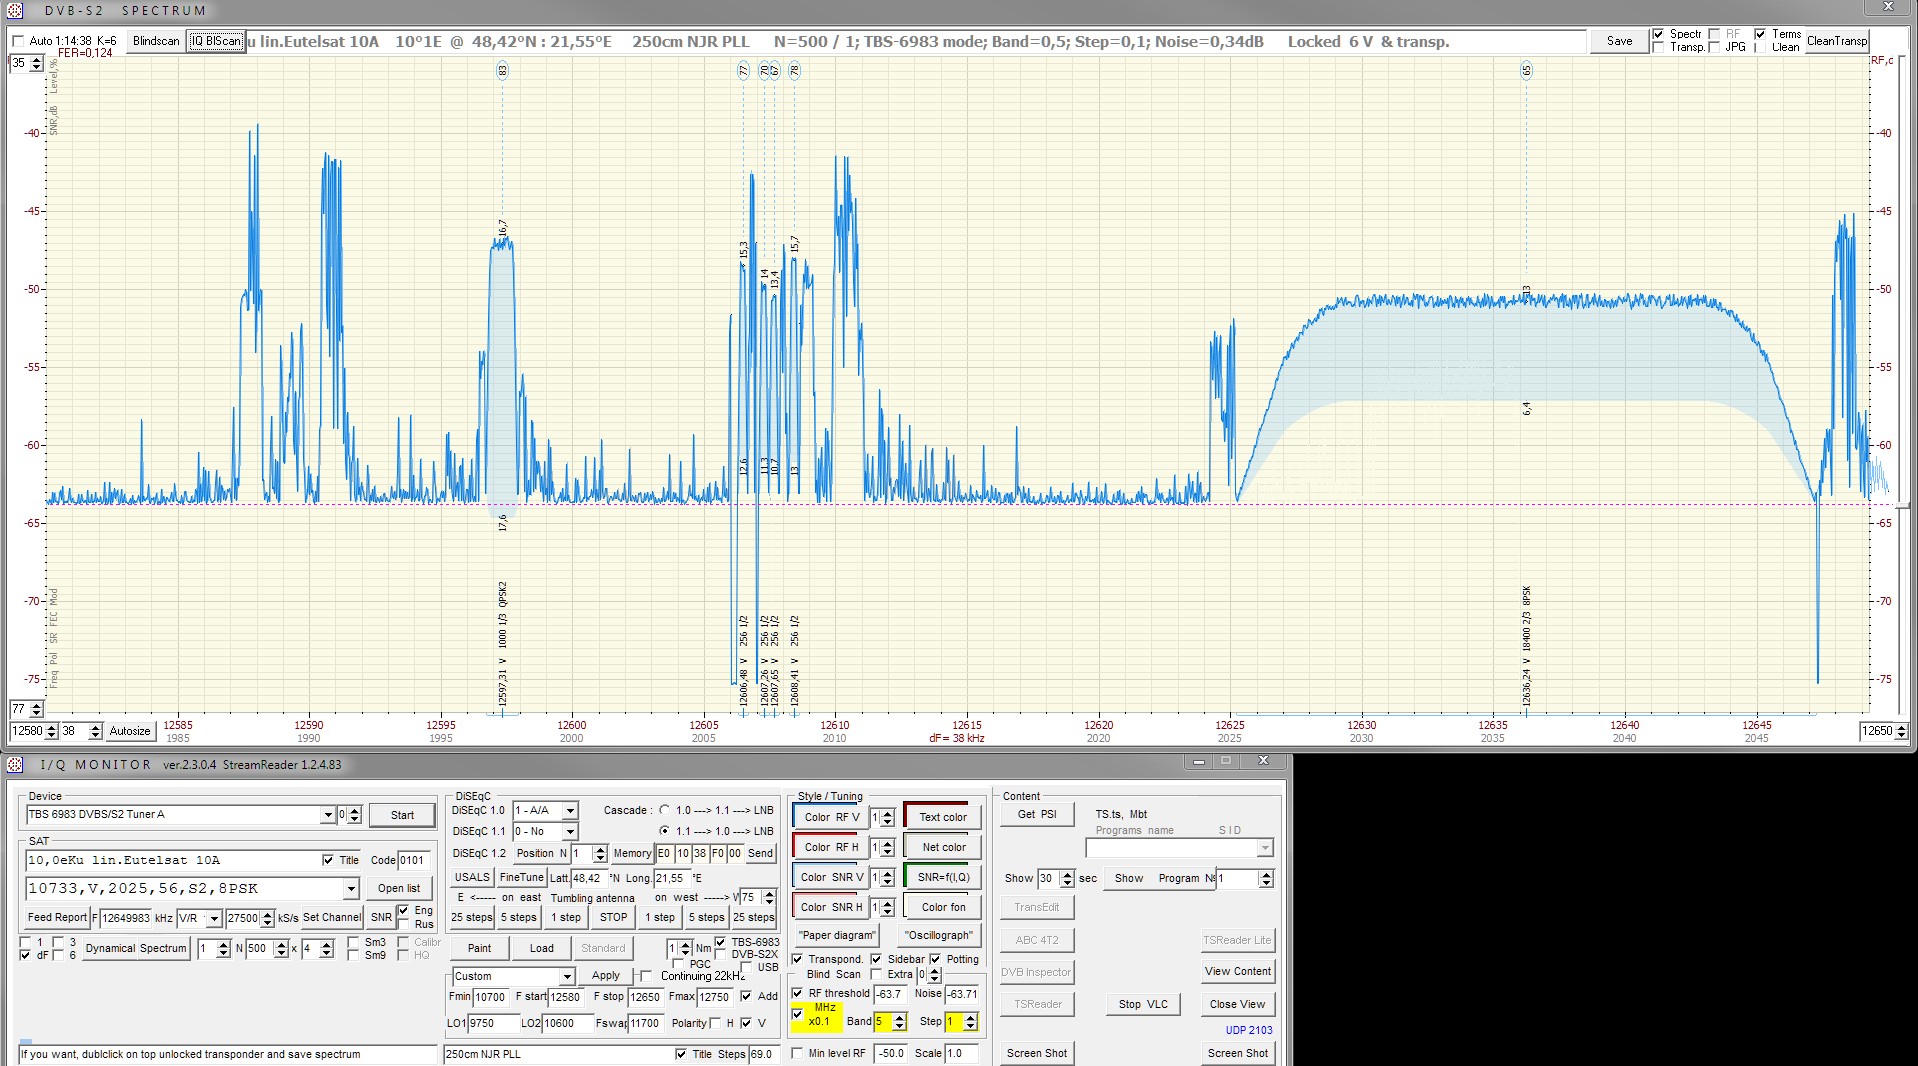
Task: Click the IQ BlScan button
Action: pos(216,41)
